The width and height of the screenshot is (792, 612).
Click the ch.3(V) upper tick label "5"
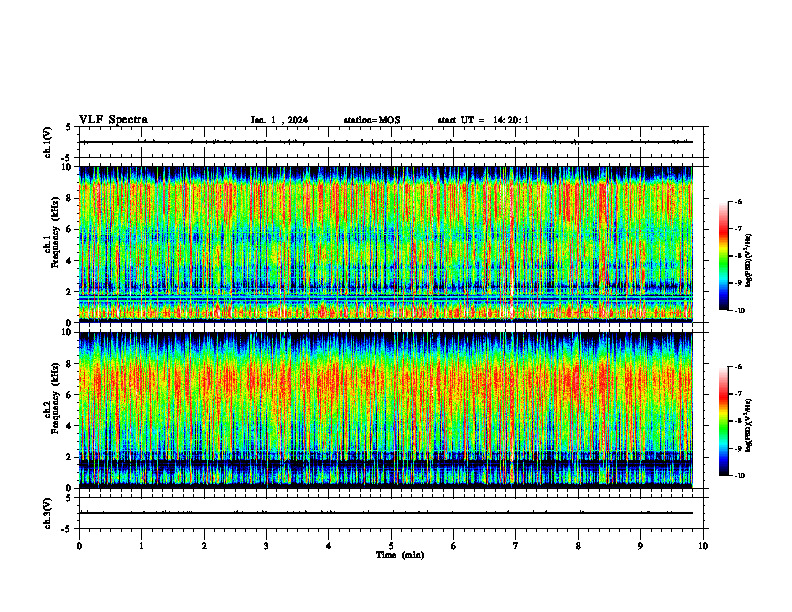[x=69, y=498]
